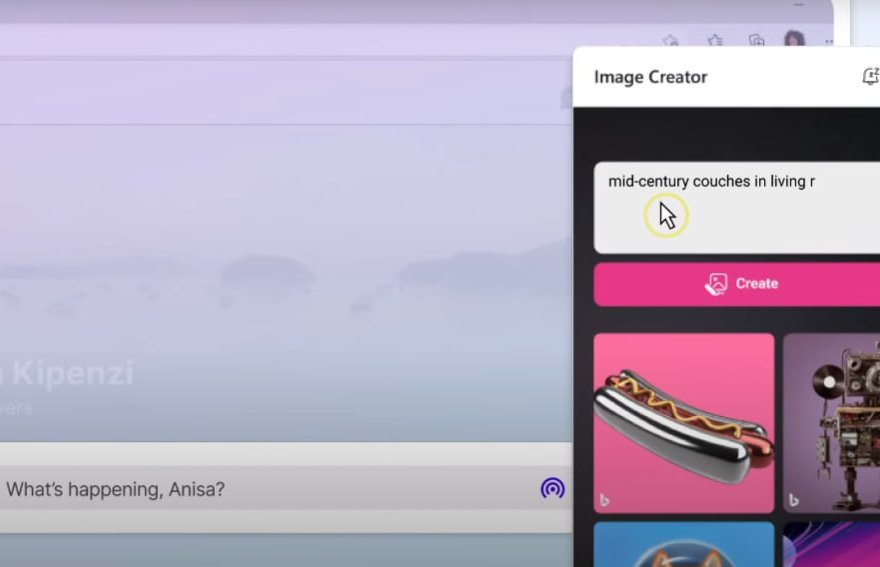Image resolution: width=880 pixels, height=567 pixels.
Task: Click the add to favorites star icon
Action: tap(671, 41)
